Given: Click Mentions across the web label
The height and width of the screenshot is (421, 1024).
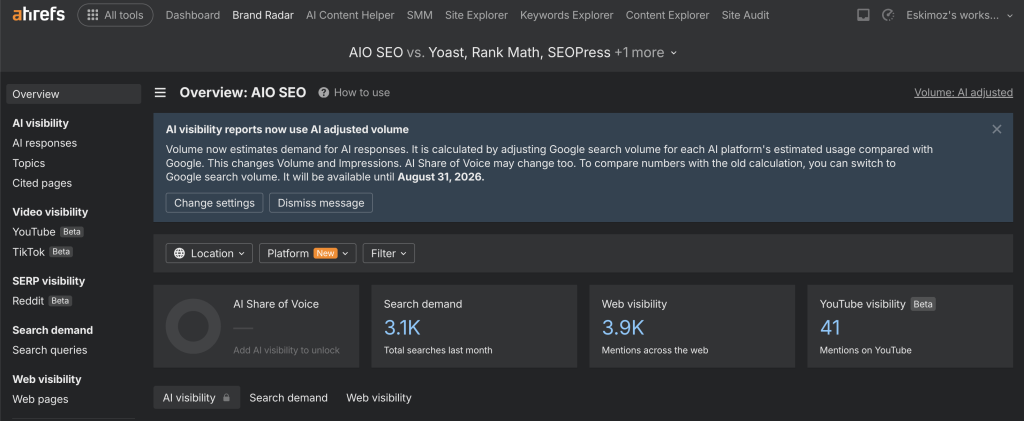Looking at the screenshot, I should point(655,350).
